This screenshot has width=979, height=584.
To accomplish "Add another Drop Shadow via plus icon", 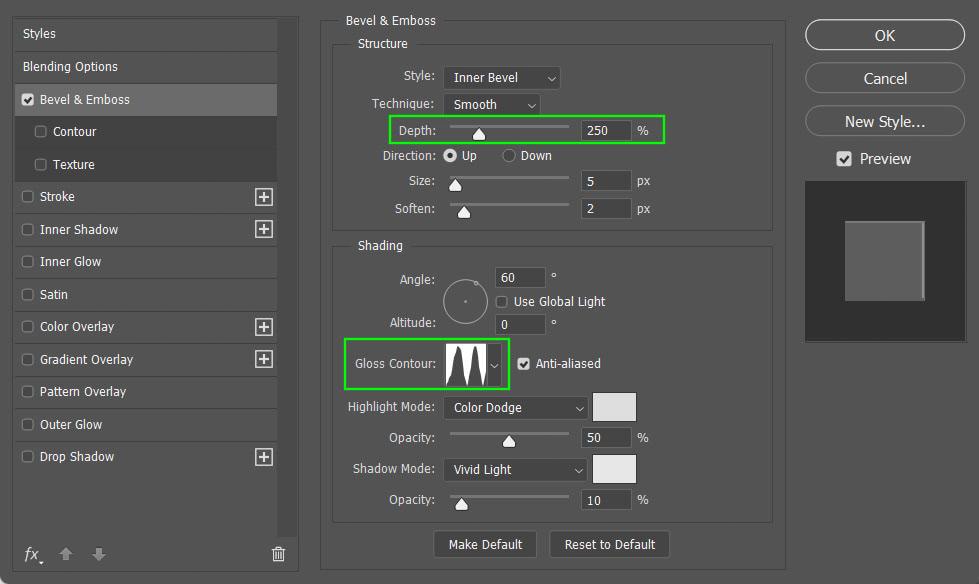I will point(264,457).
